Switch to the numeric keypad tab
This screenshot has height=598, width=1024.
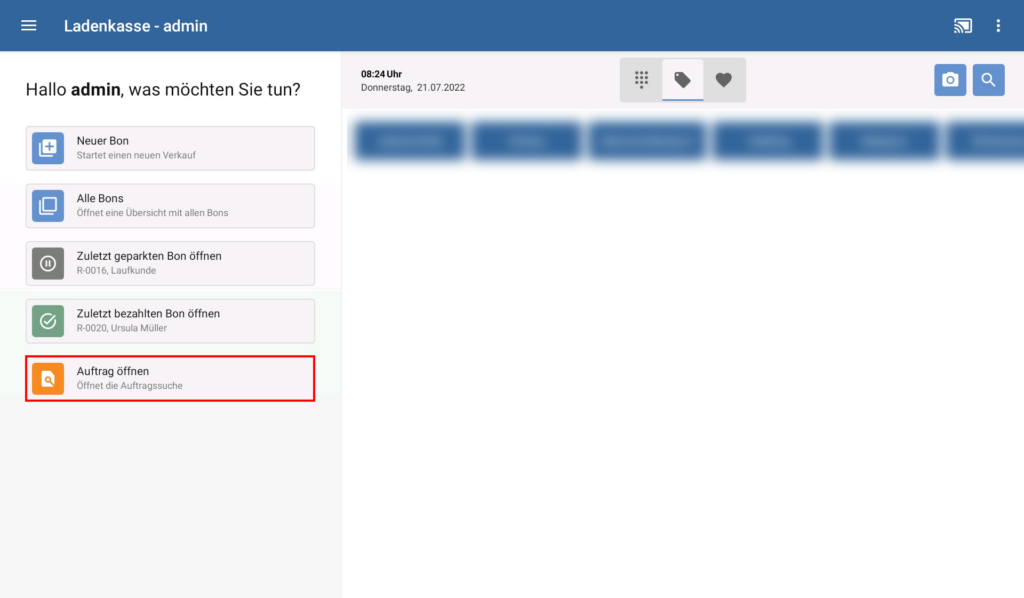tap(642, 80)
